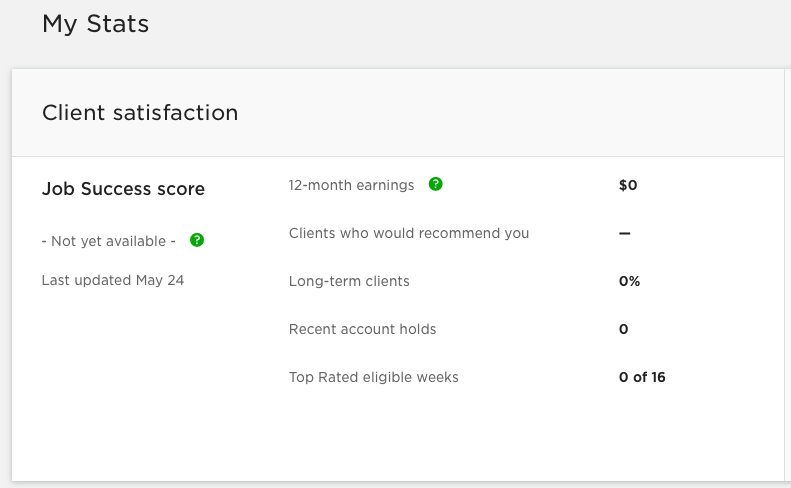Click empty area below Top Rated weeks row
Image resolution: width=791 pixels, height=488 pixels.
click(398, 434)
